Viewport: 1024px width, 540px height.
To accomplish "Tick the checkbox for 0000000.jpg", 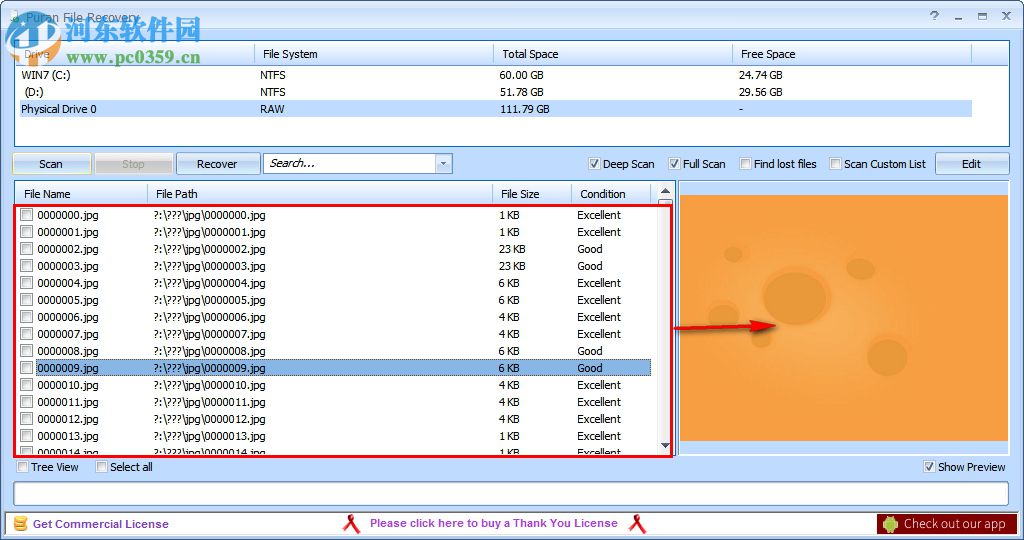I will click(26, 215).
